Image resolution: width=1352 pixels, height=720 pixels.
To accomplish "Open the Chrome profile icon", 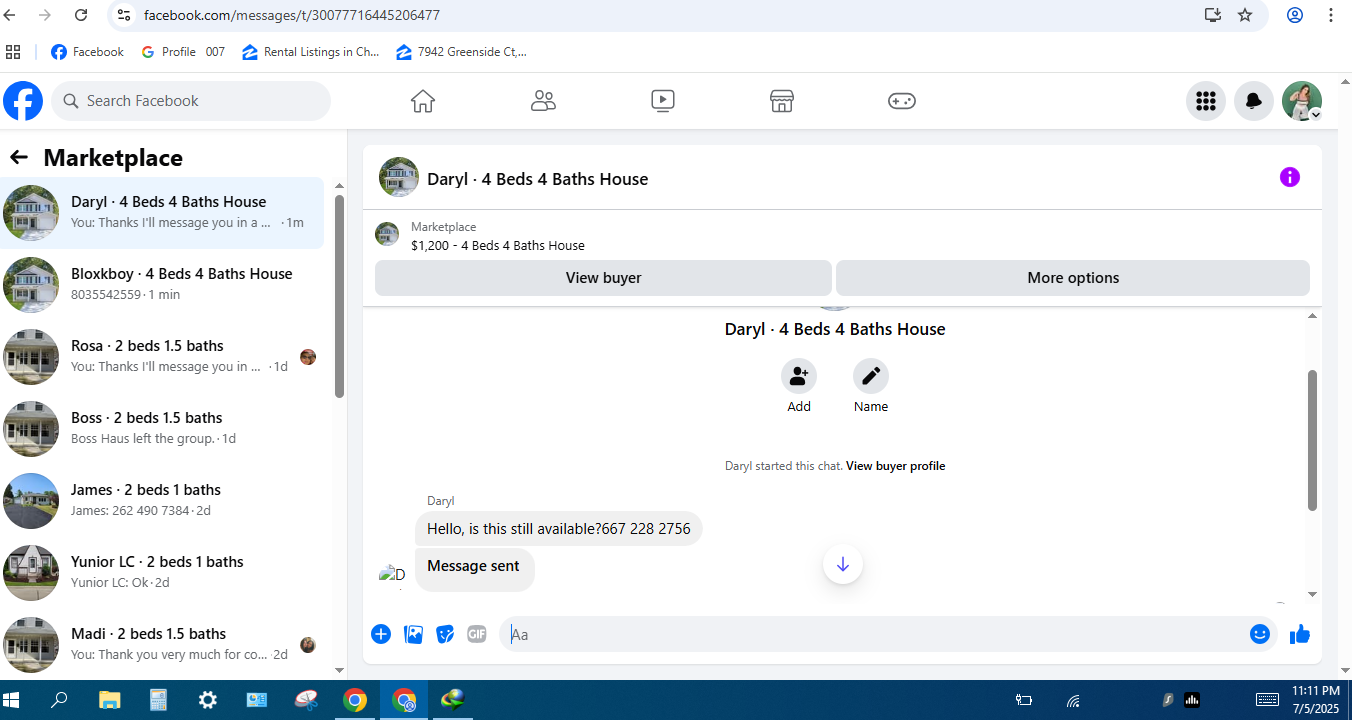I will coord(1295,15).
